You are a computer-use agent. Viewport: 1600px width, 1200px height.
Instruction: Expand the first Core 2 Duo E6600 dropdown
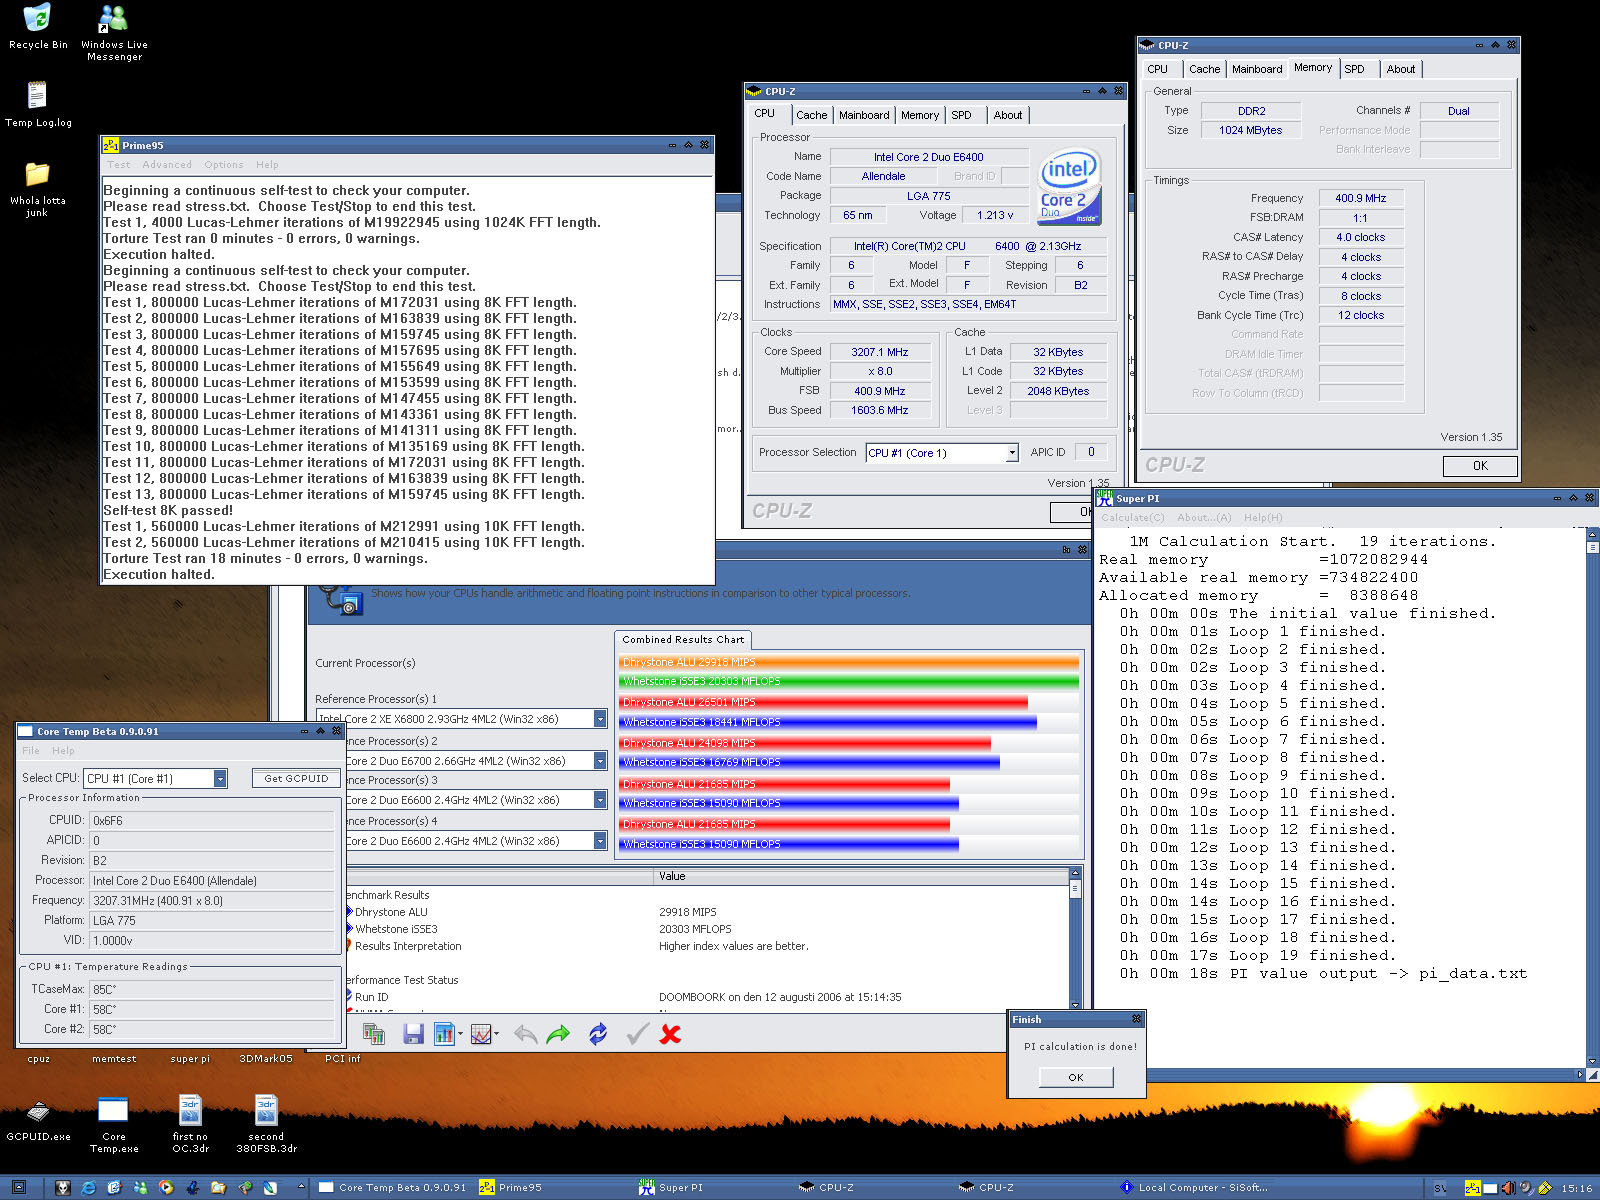click(600, 800)
